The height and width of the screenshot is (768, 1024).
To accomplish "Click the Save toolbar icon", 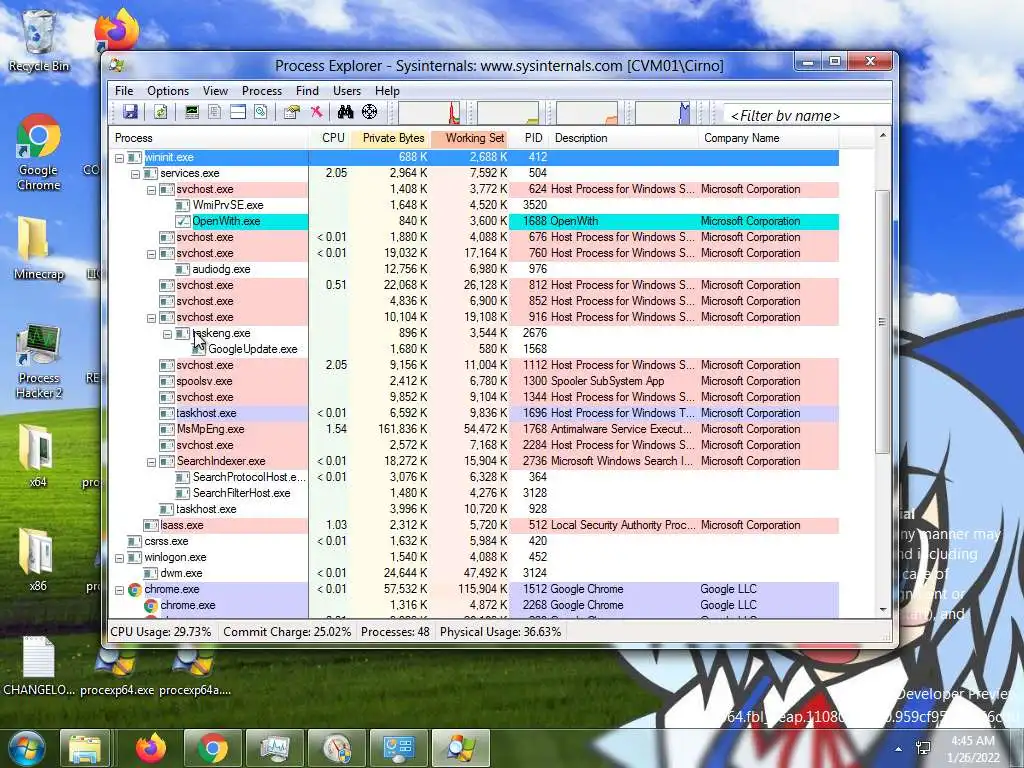I will coord(131,112).
